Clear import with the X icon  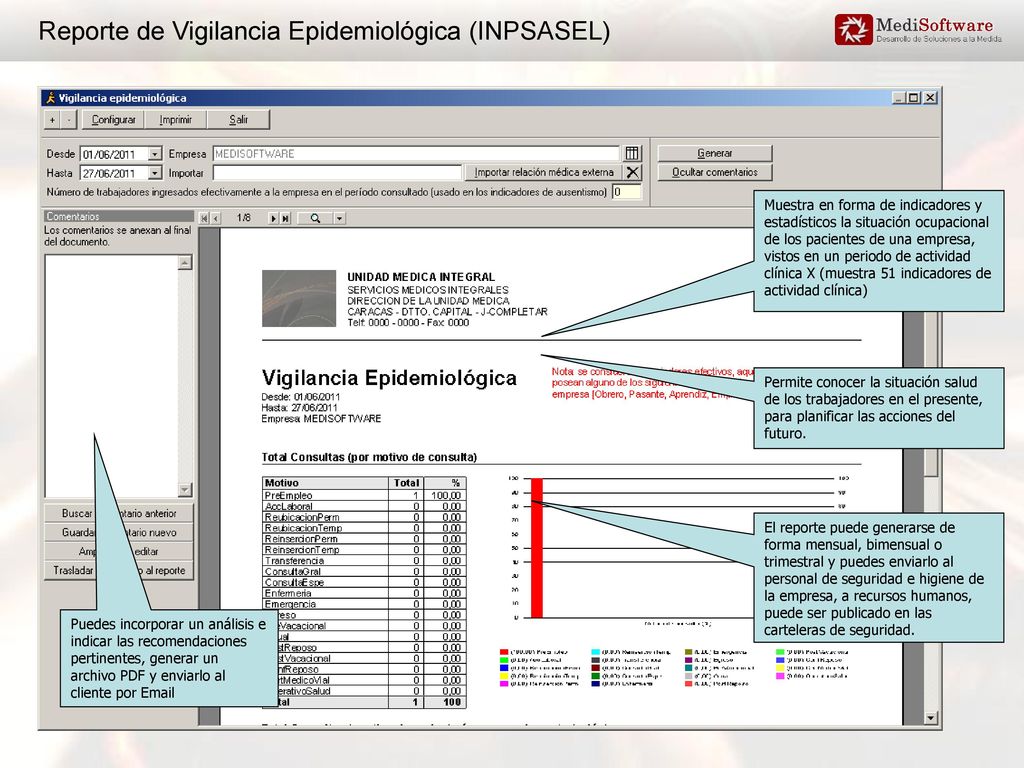pos(632,172)
